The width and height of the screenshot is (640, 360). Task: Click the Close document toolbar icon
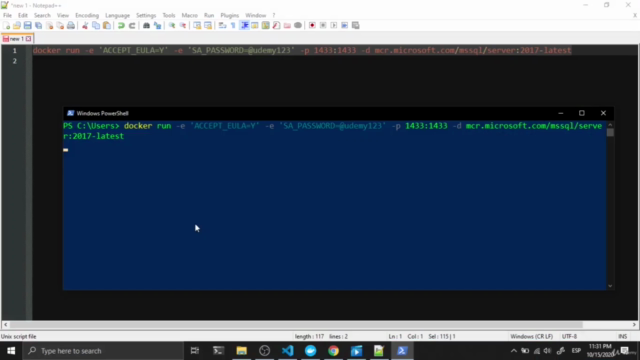click(49, 25)
